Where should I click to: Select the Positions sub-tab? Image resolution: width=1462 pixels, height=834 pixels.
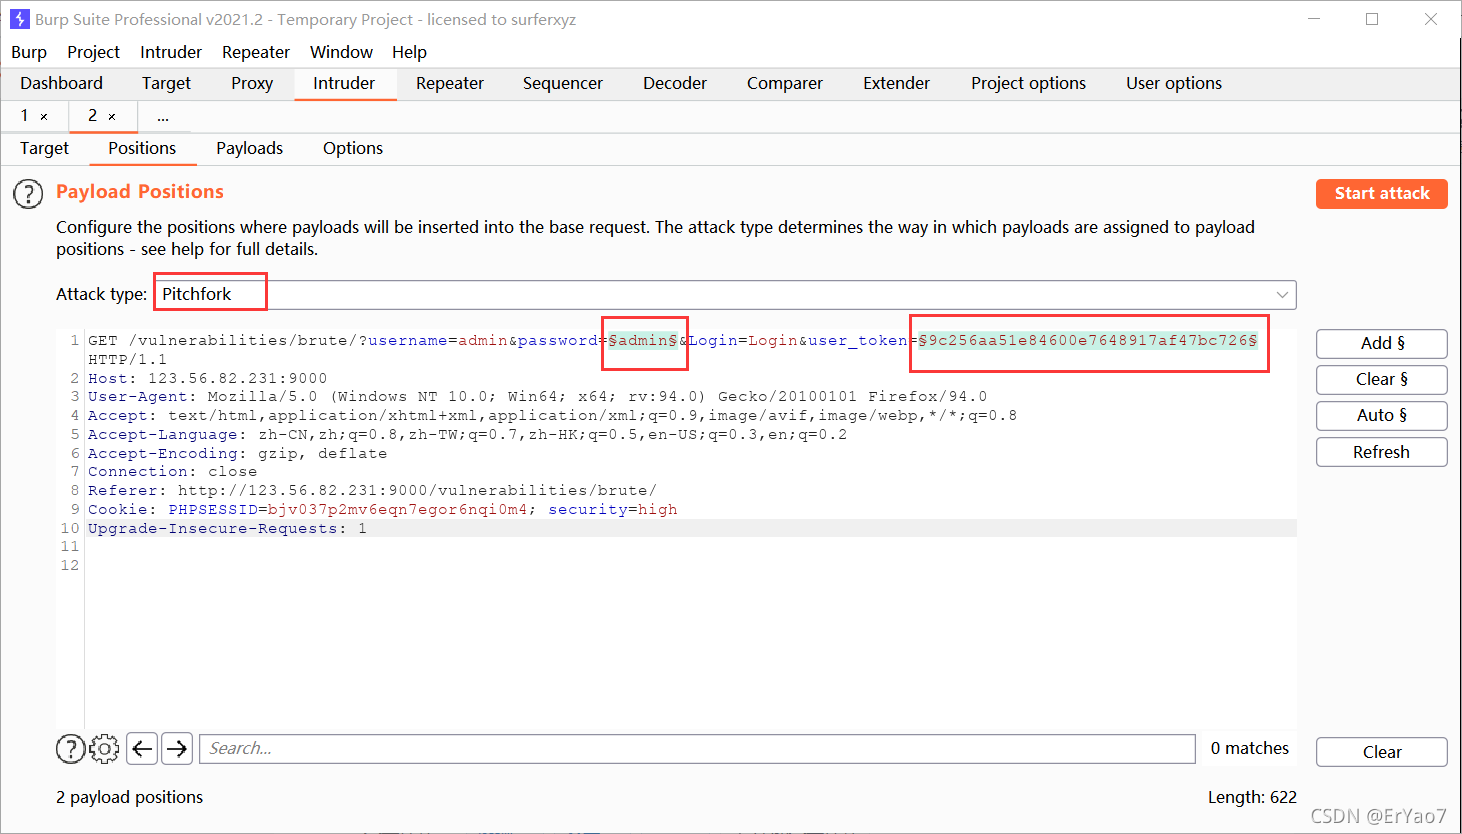coord(142,148)
